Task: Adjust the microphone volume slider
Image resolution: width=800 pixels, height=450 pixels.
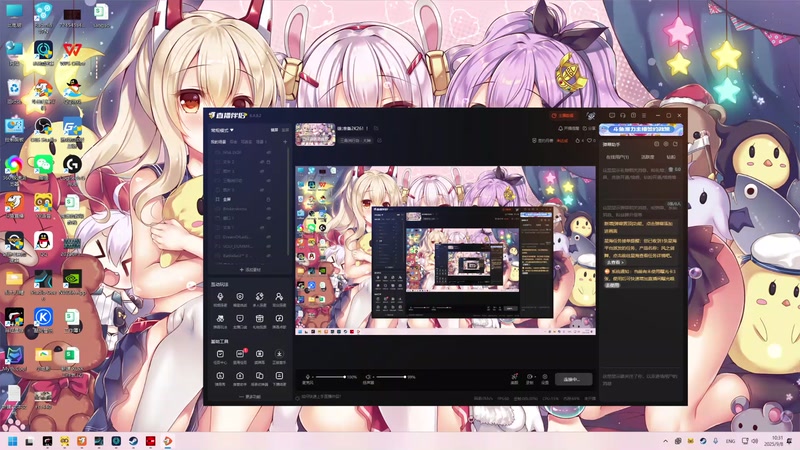Action: 331,377
